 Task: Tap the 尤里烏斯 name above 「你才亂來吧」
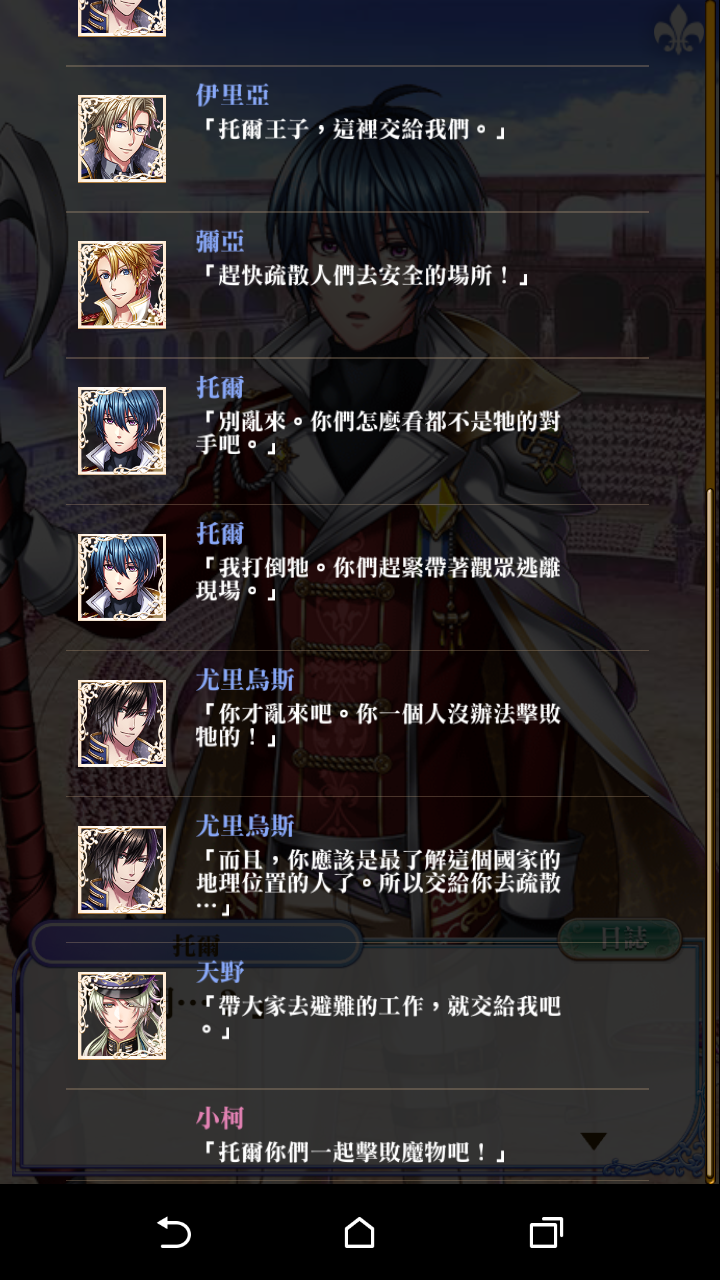coord(245,680)
